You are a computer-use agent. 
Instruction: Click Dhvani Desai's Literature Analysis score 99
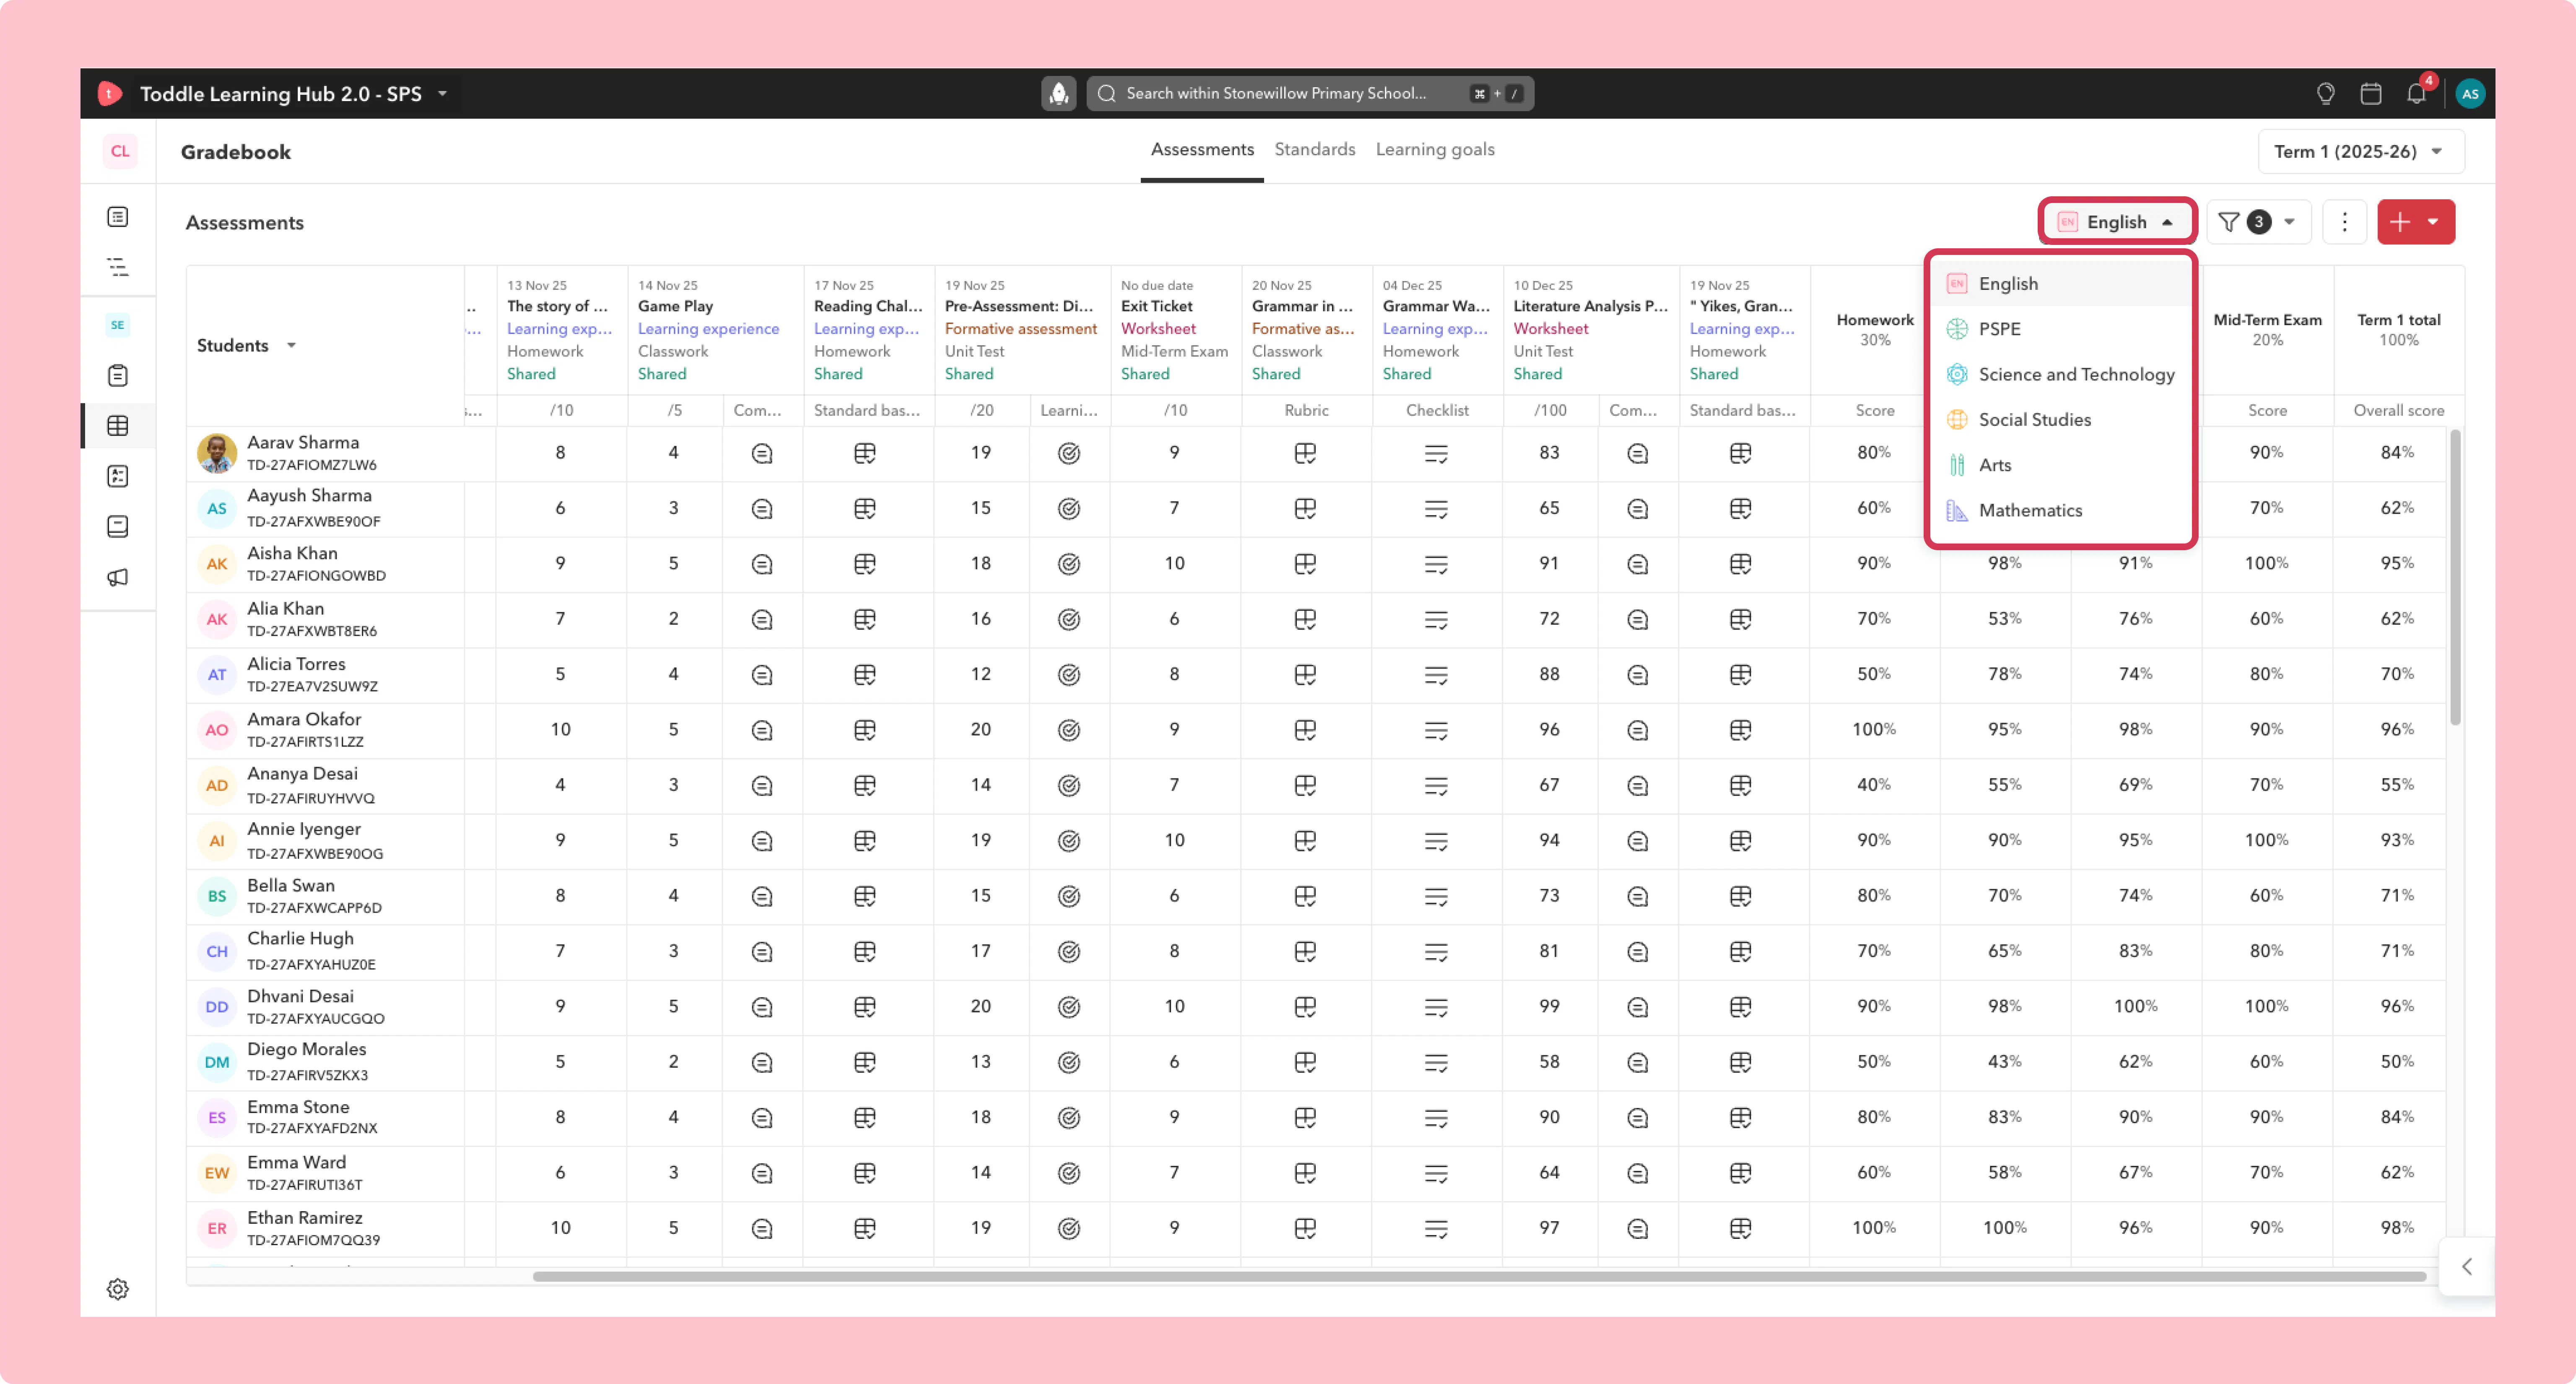1549,1006
